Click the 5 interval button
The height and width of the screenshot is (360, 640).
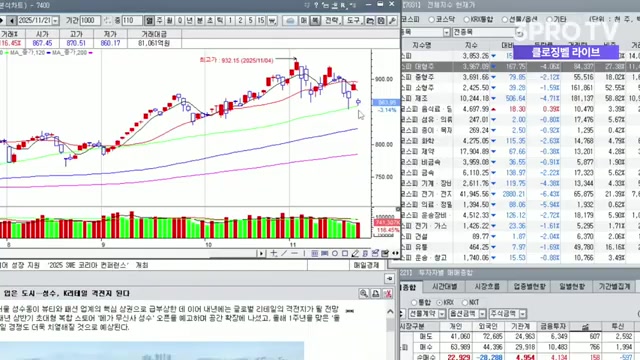click(251, 20)
